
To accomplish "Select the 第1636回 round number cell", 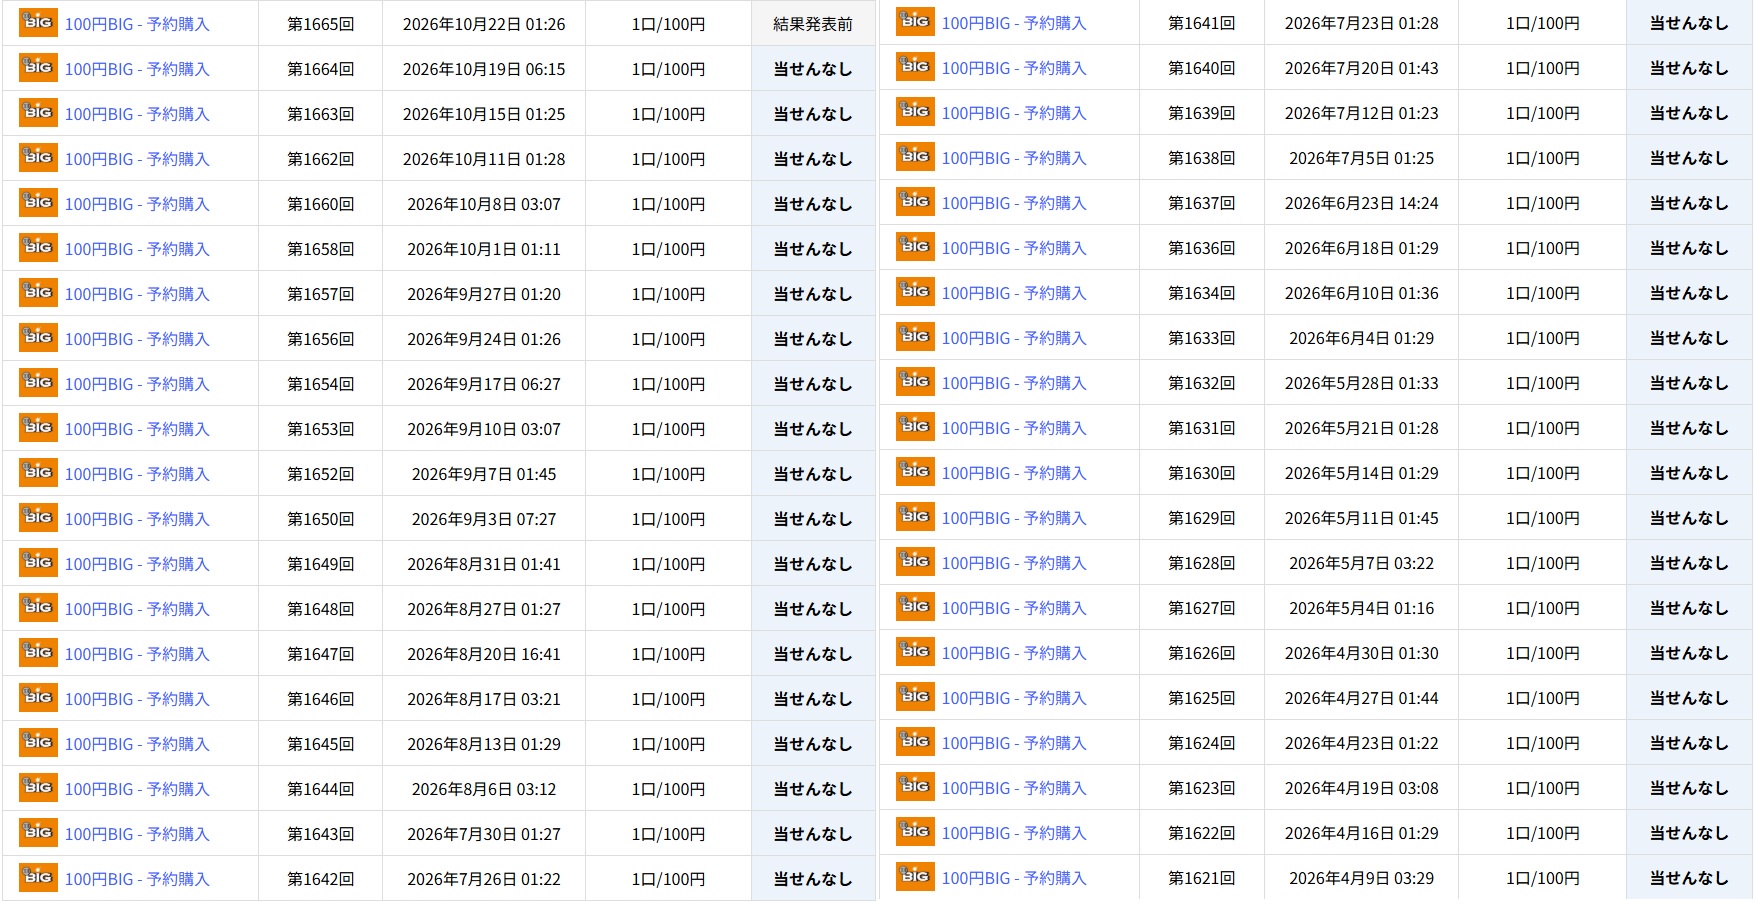I will coord(1201,248).
